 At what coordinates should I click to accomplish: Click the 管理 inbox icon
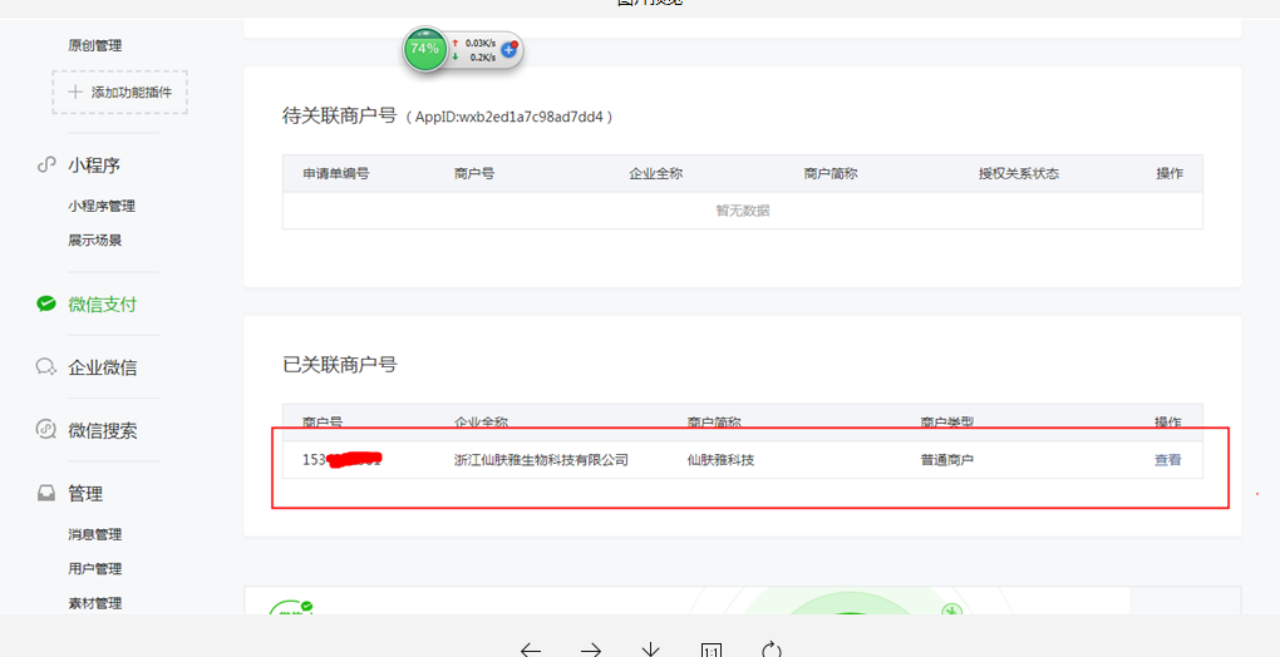[46, 493]
